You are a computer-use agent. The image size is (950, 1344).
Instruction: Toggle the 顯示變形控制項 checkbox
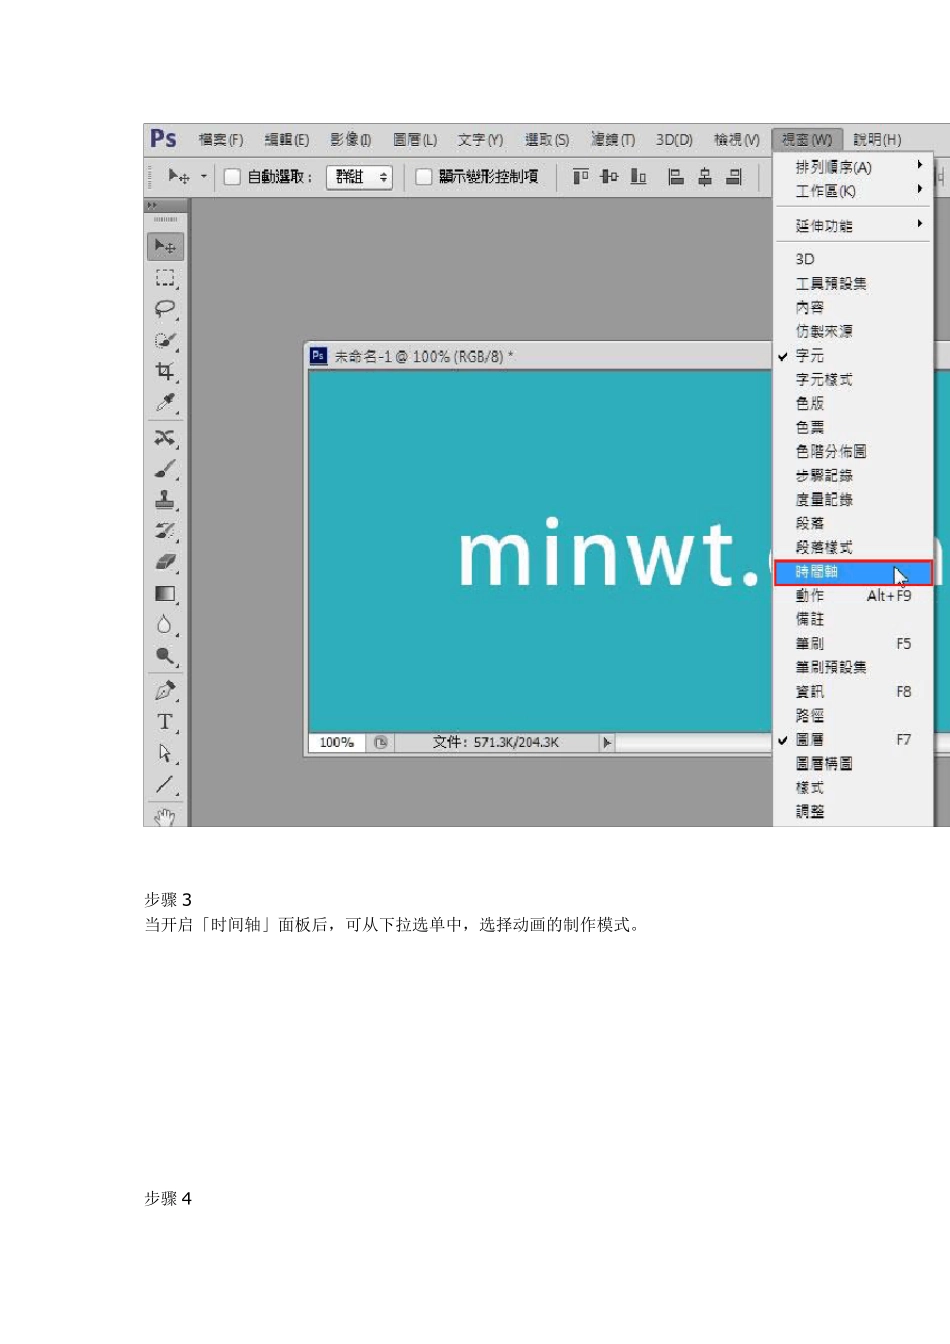point(424,177)
